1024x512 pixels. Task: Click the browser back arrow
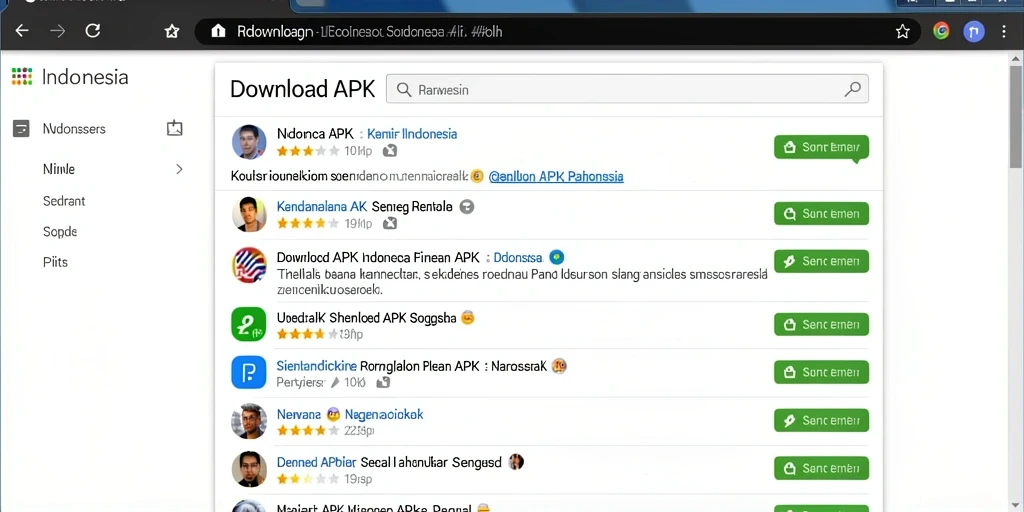22,31
